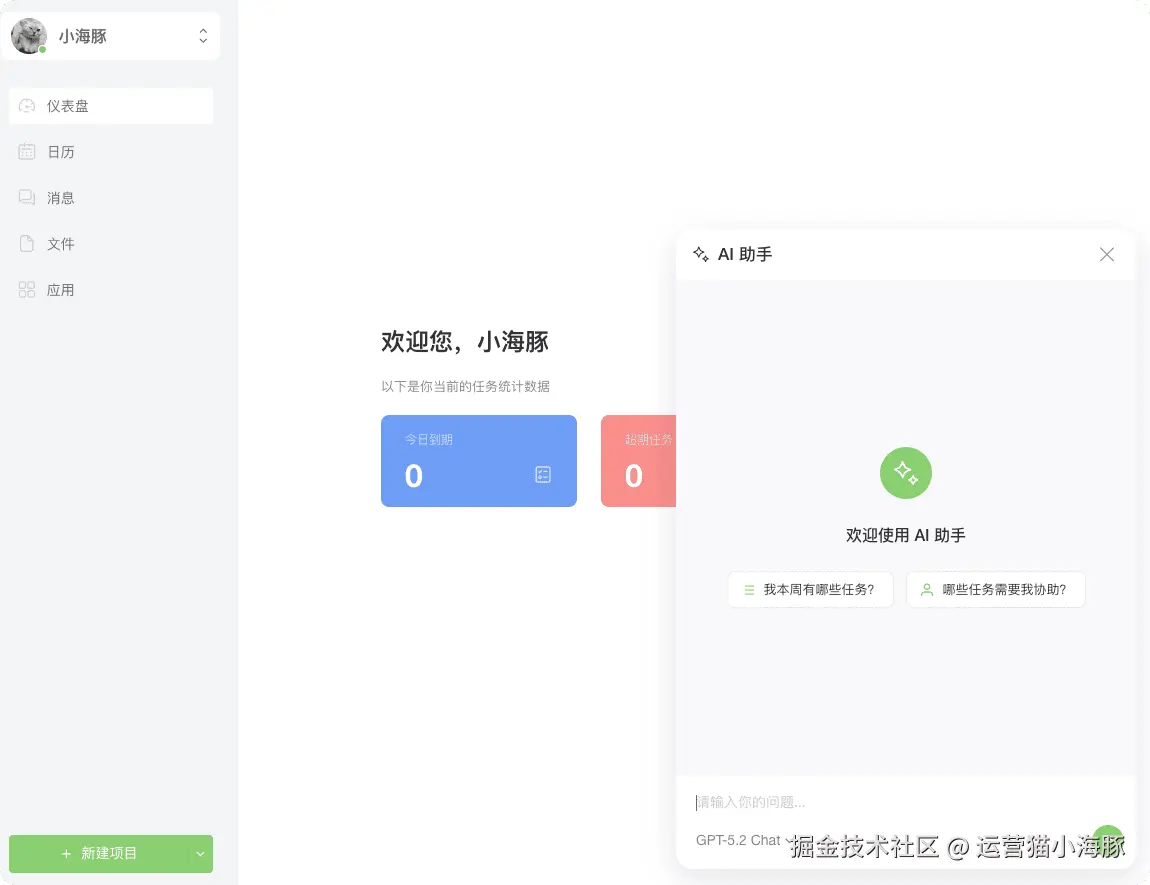Click the sparkle icon in AI 助手 header
1150x885 pixels.
pyautogui.click(x=701, y=254)
